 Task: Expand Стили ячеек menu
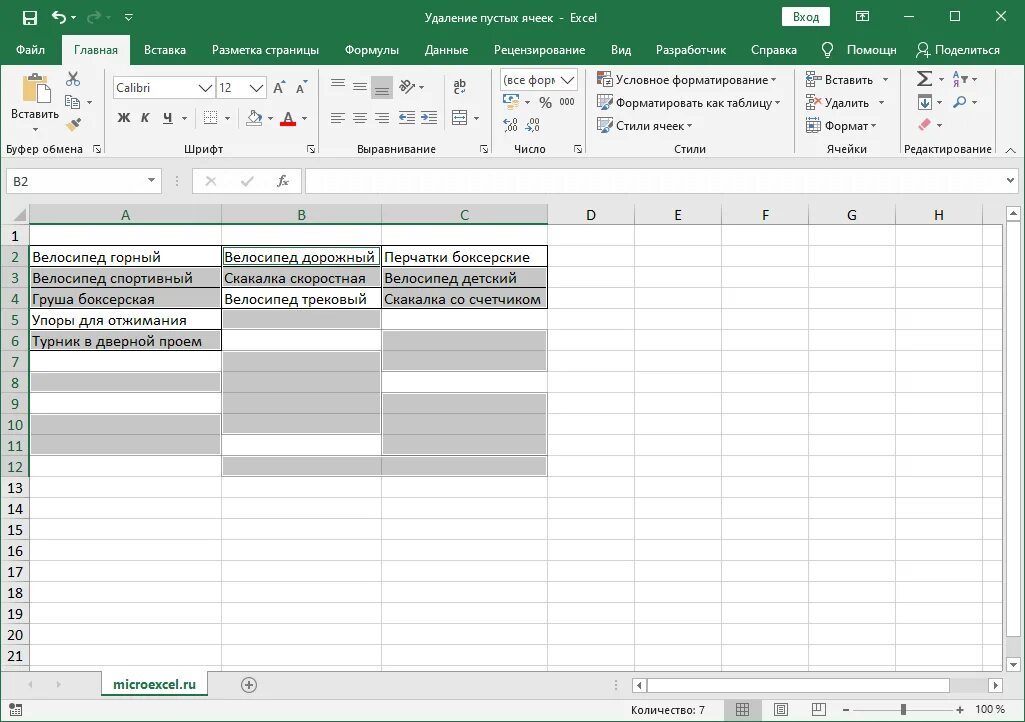pos(645,126)
